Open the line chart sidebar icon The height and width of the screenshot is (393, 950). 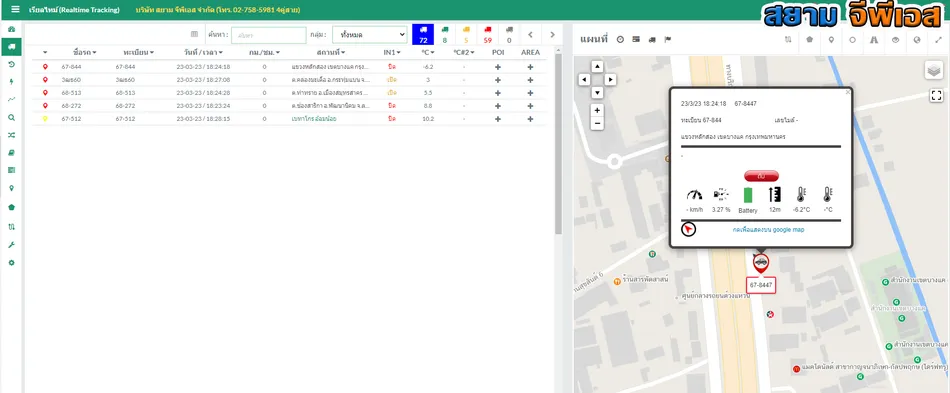coord(11,99)
